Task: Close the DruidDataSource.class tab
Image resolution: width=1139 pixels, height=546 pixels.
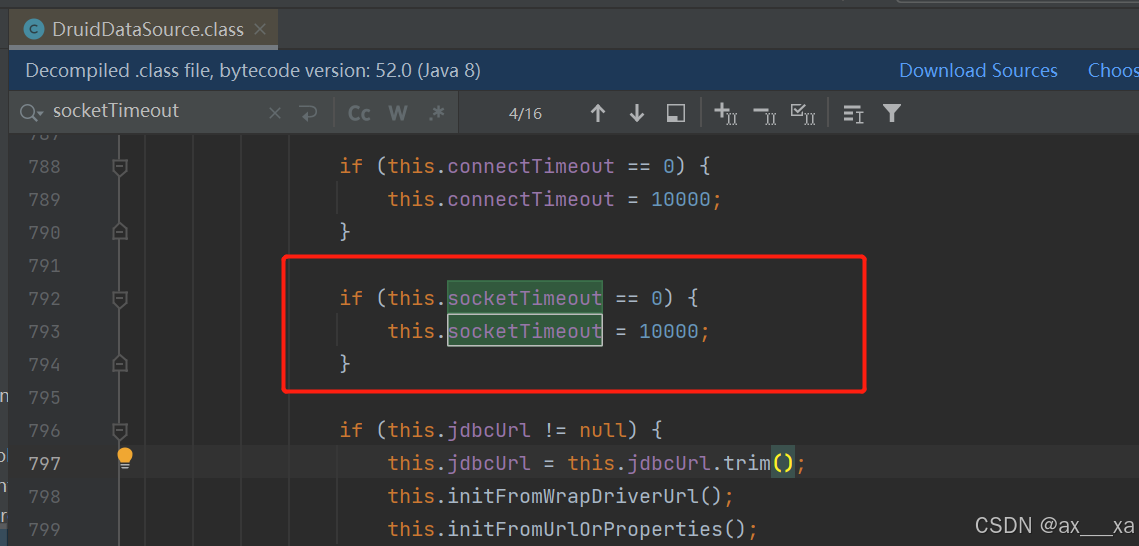Action: click(x=260, y=30)
